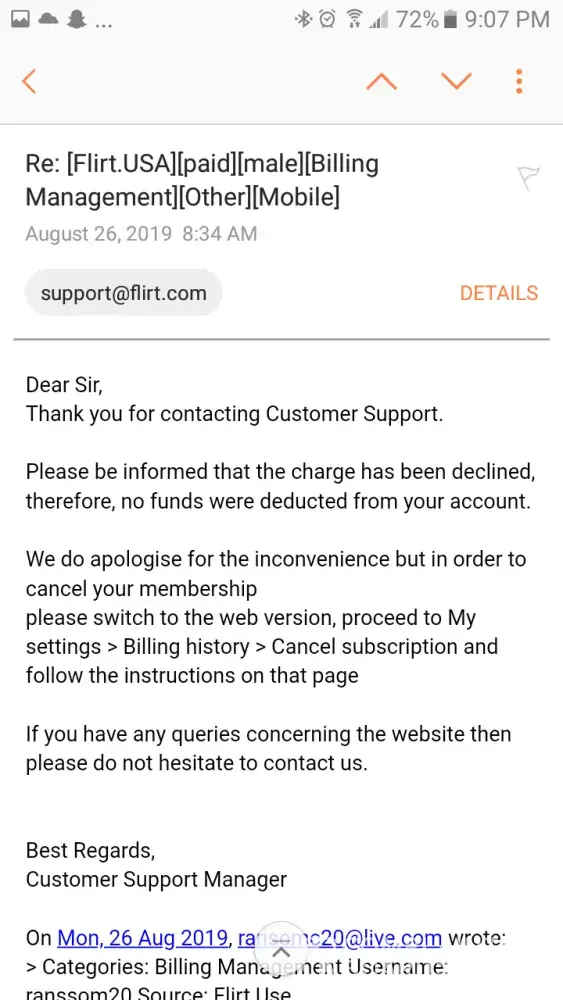Tap the support@flirt.com sender chip
563x1000 pixels.
pyautogui.click(x=123, y=293)
